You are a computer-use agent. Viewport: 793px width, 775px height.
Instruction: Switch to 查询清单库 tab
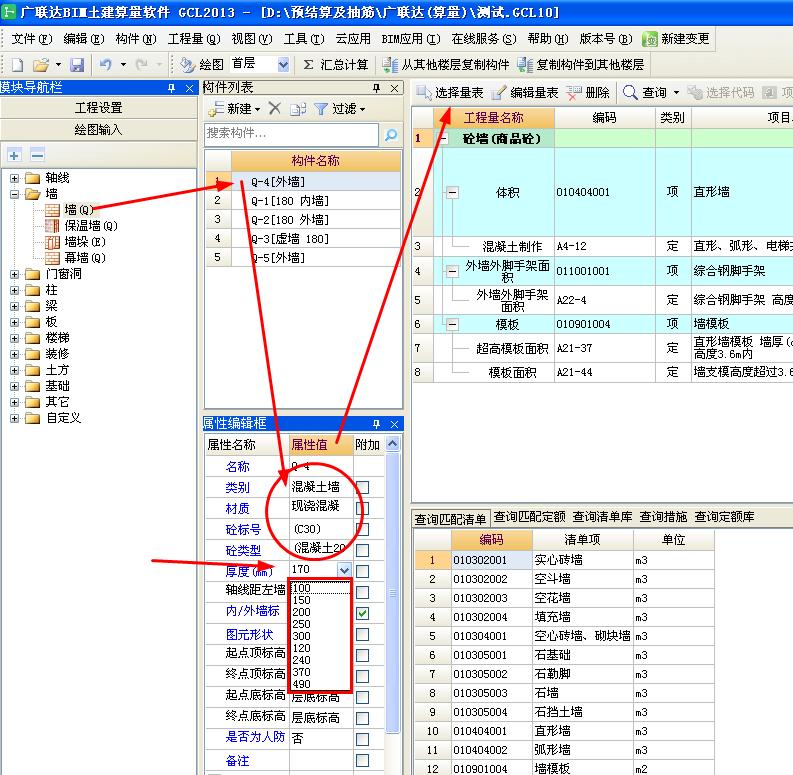coord(602,517)
